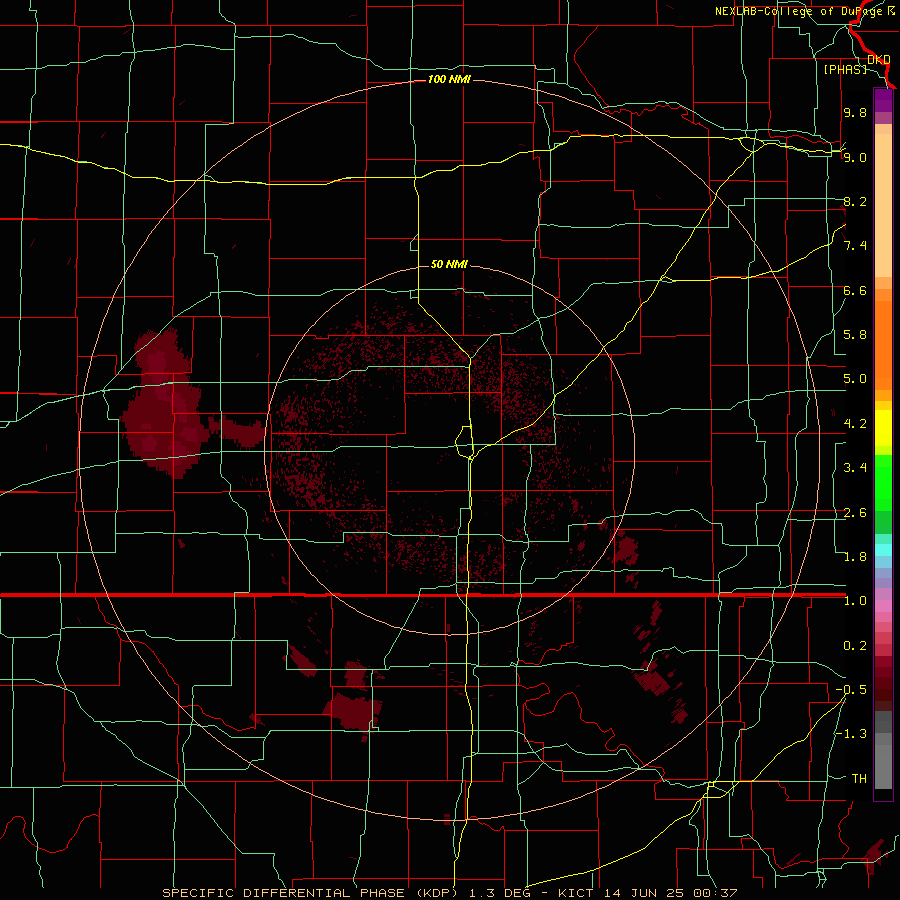Viewport: 900px width, 900px height.
Task: Click the [PHAS] unit label above the color scale
Action: pos(845,69)
